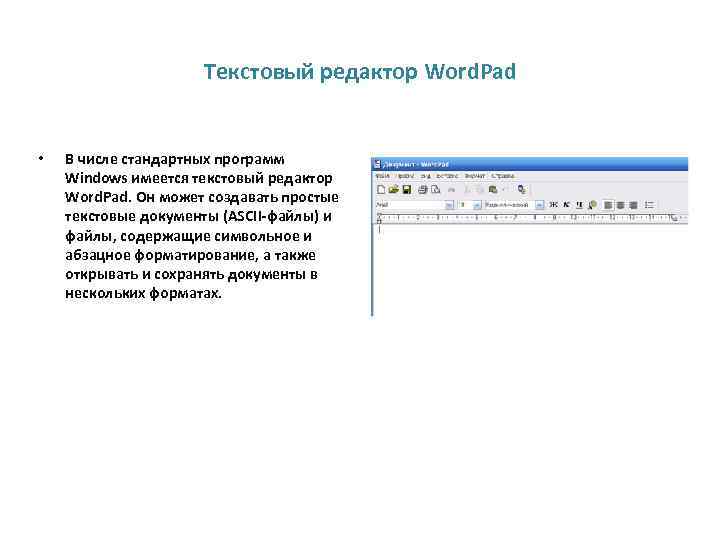
Task: Click the slide title 'Текстовый редактор WordPad'
Action: [x=360, y=72]
